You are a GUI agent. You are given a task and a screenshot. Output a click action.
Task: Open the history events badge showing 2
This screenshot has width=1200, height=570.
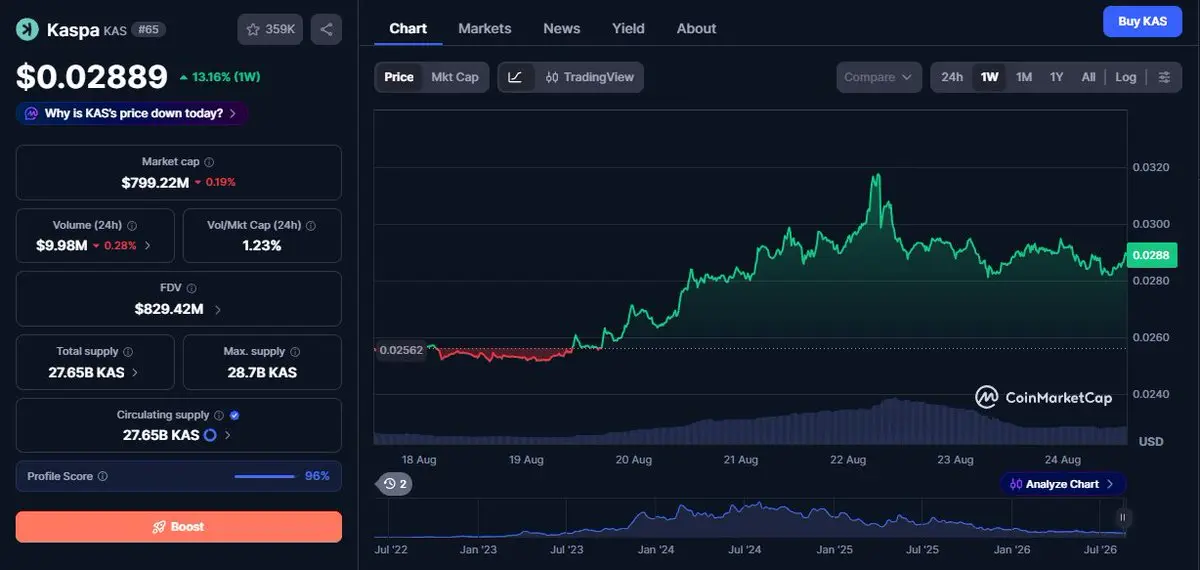(x=395, y=484)
